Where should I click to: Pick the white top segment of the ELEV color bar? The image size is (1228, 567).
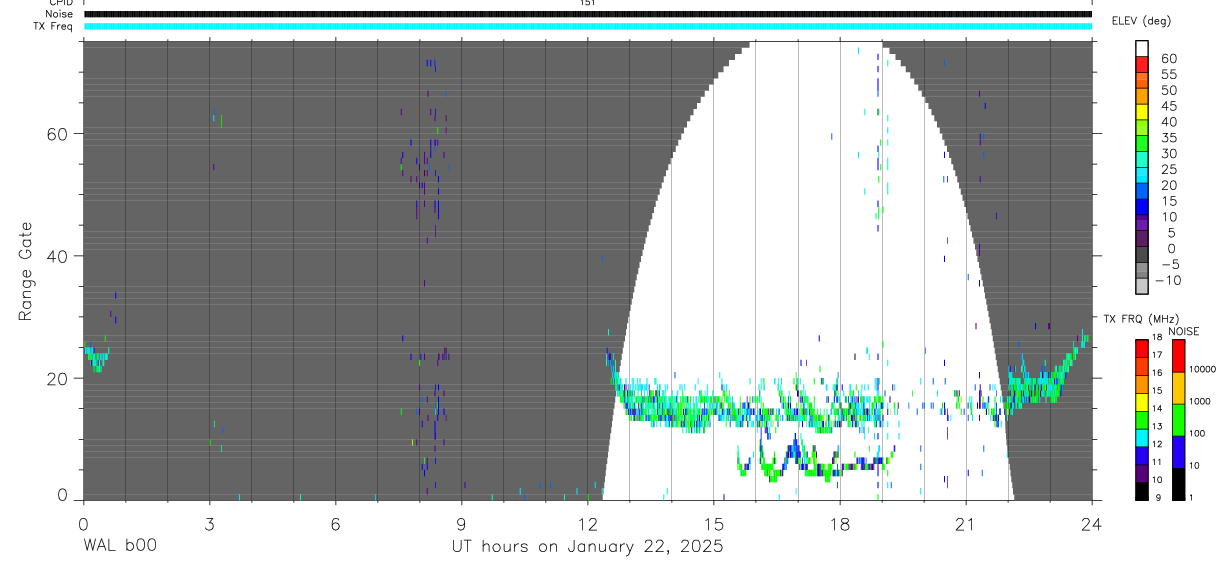[1142, 49]
